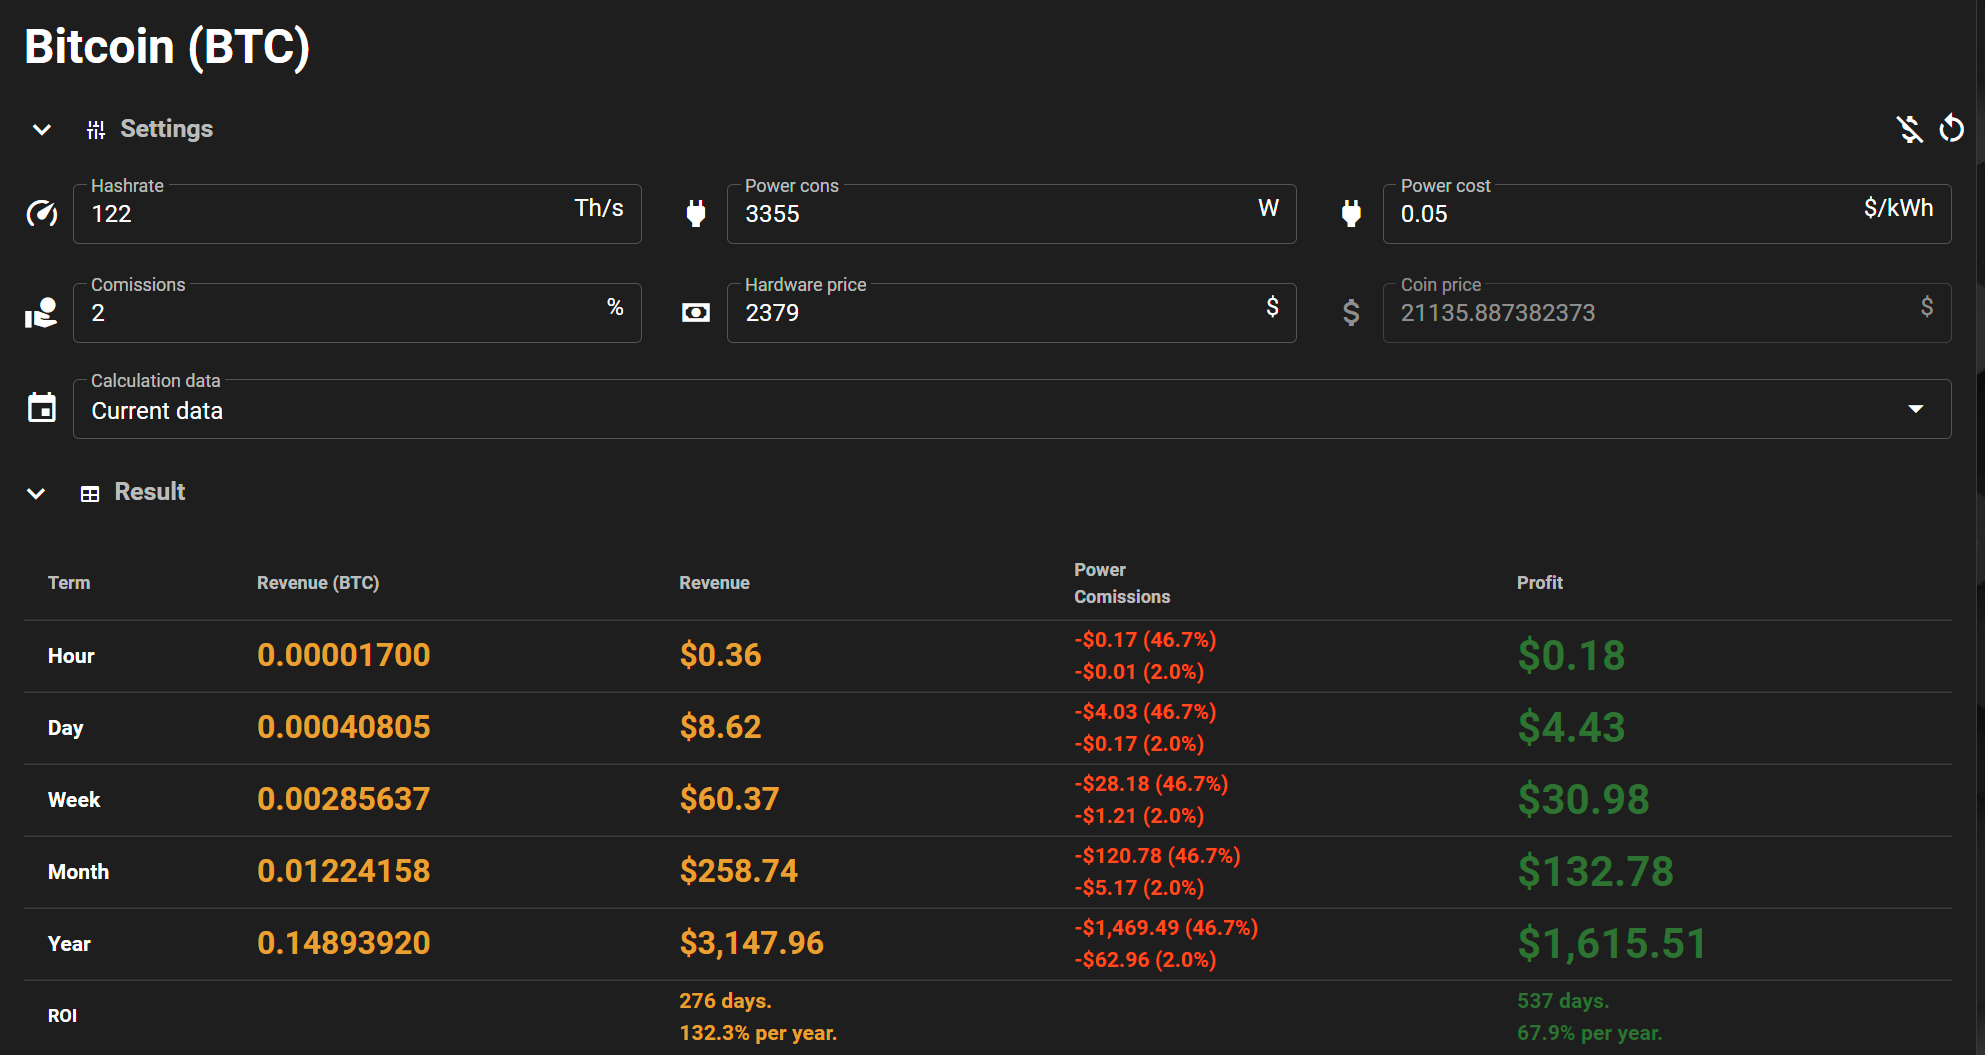Click the hashrate speedometer icon
Image resolution: width=1985 pixels, height=1055 pixels.
click(42, 213)
